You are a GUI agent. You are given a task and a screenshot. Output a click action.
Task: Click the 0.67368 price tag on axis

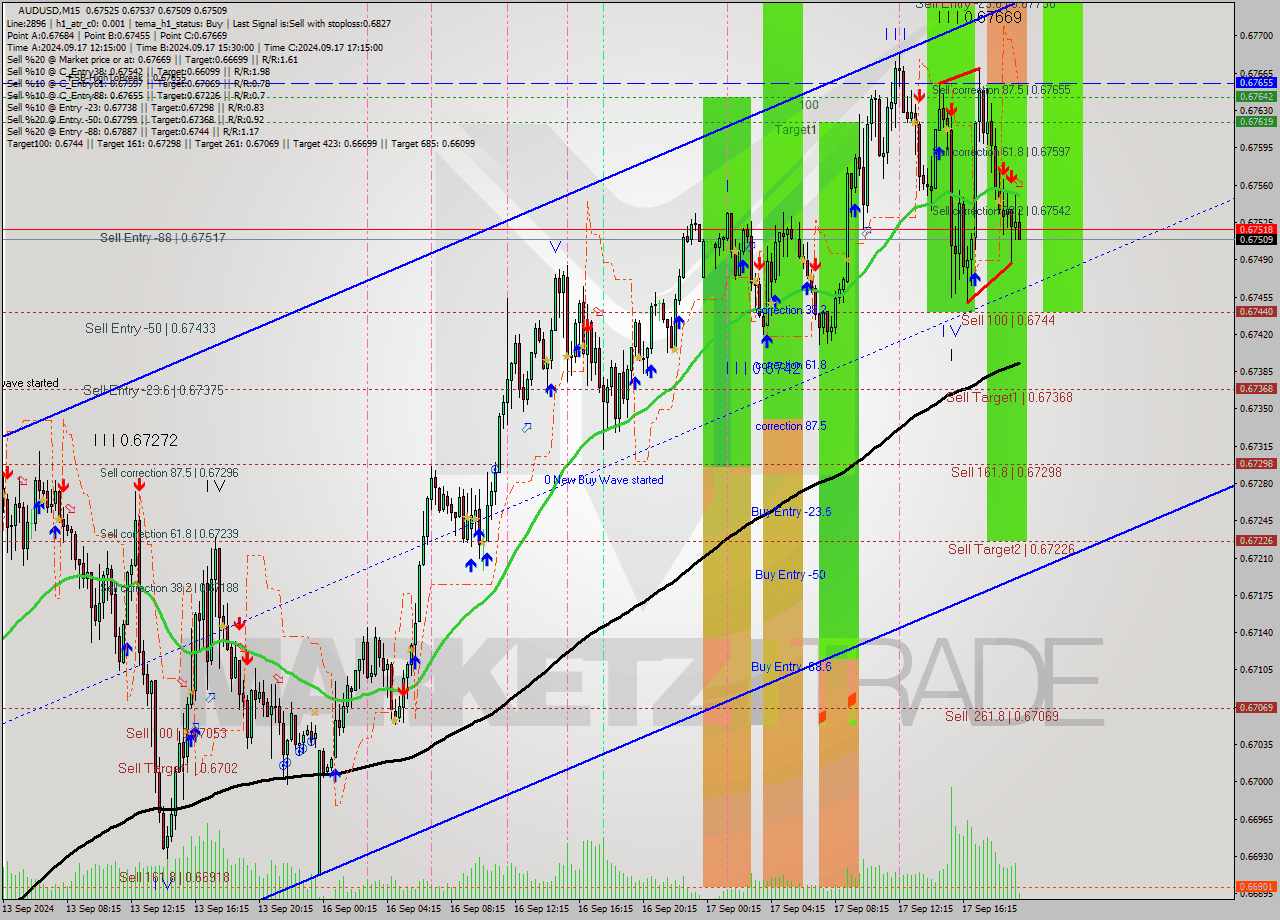pos(1256,389)
